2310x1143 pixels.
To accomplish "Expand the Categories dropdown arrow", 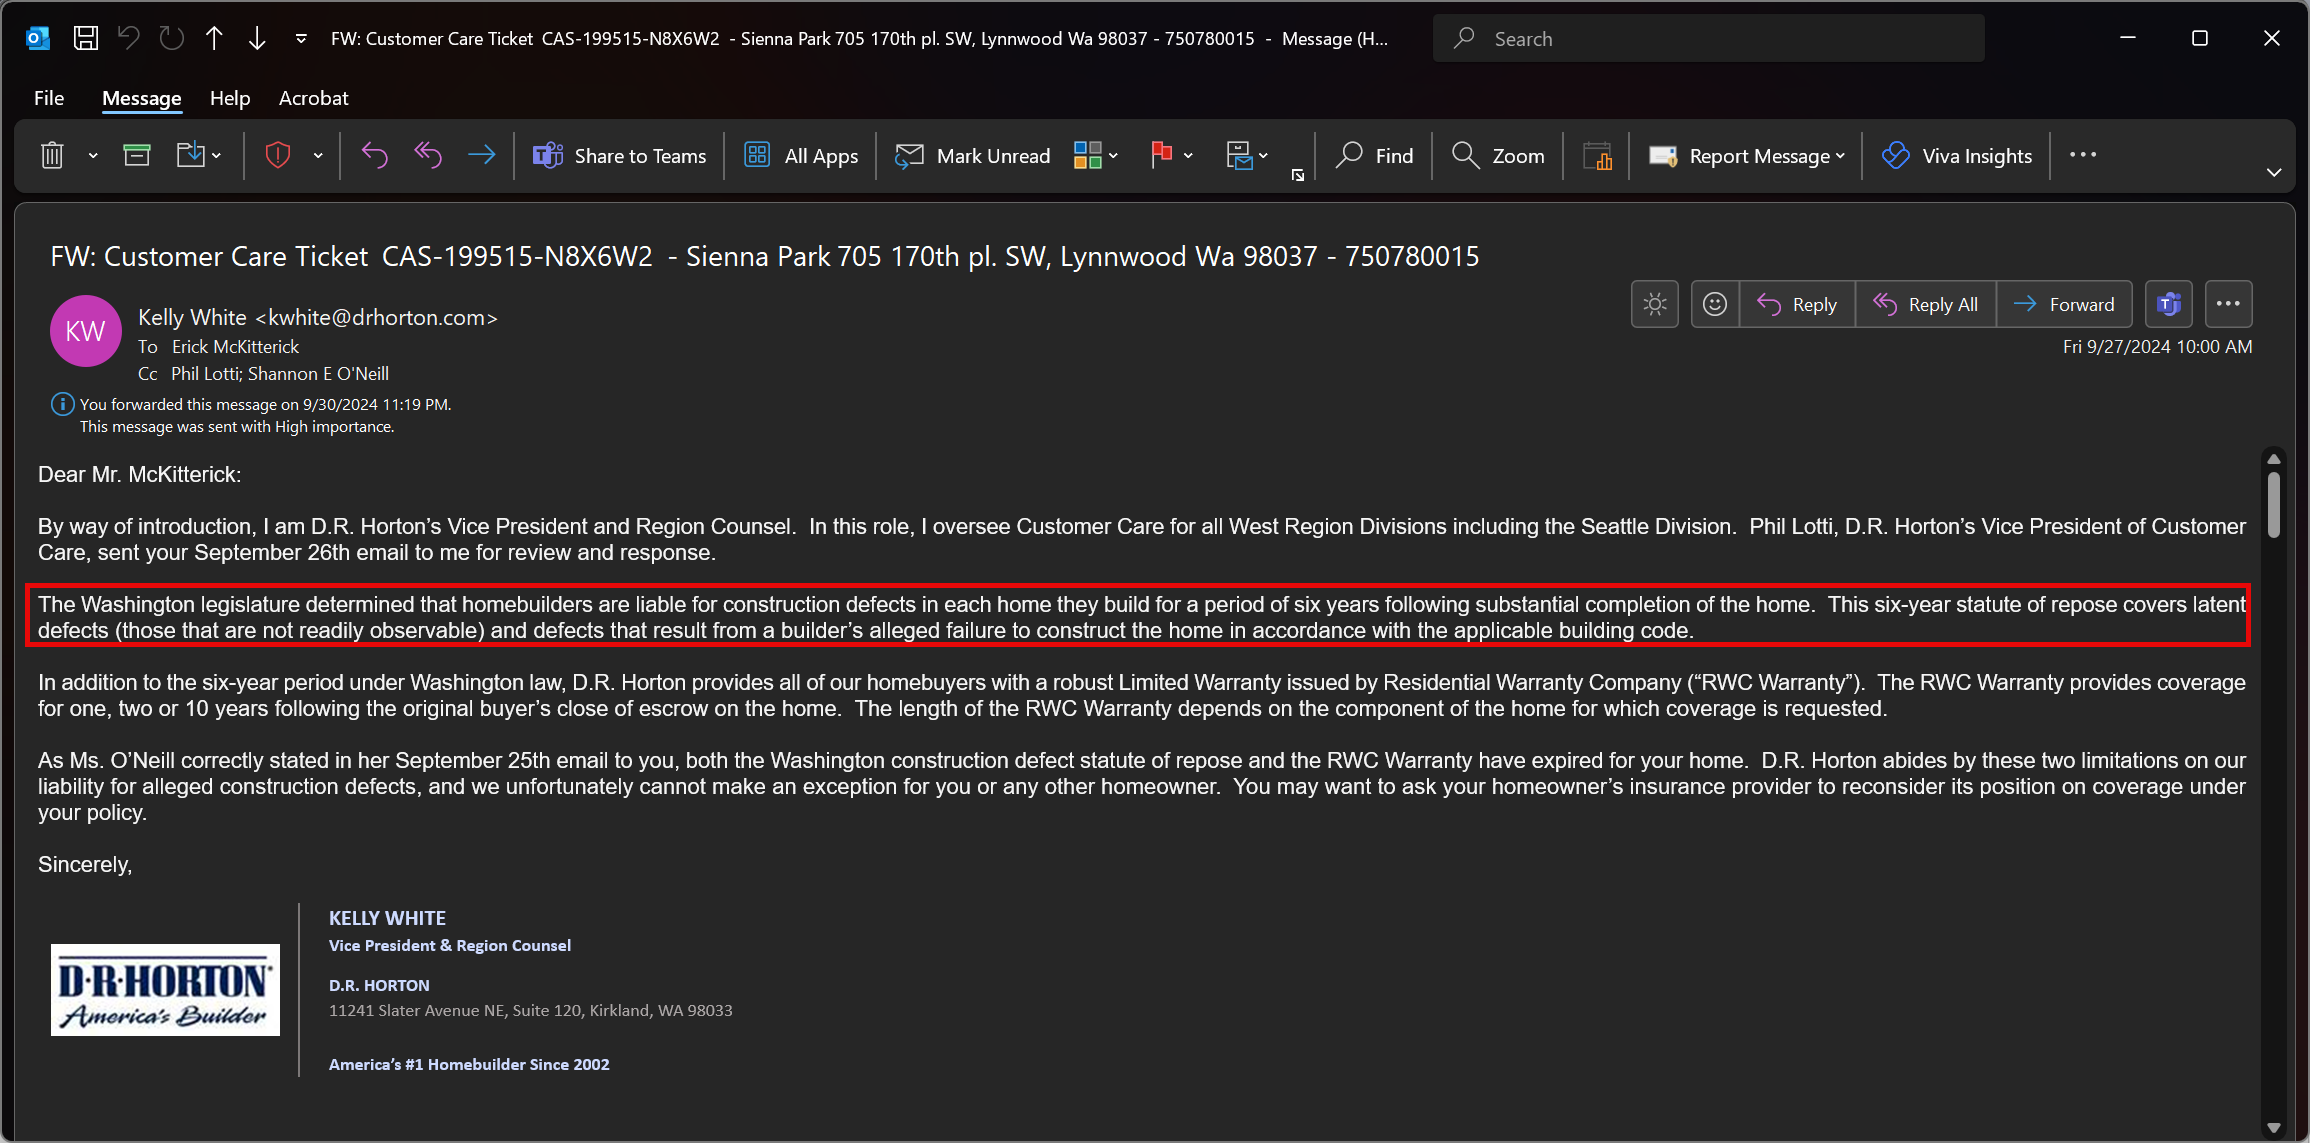I will pos(1114,156).
